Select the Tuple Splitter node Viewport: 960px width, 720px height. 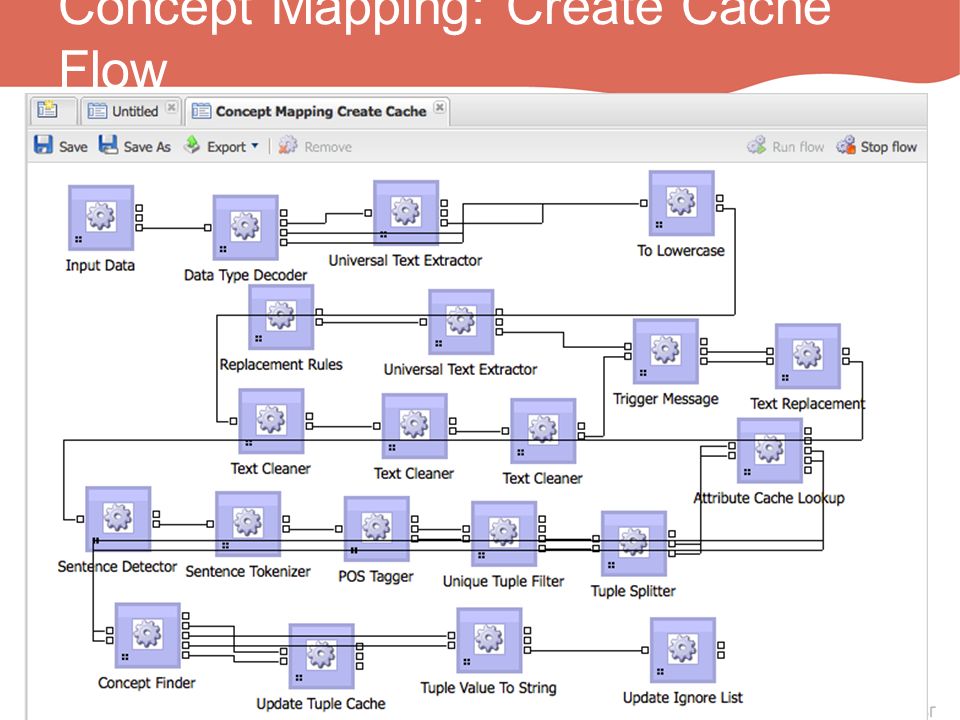click(x=634, y=543)
